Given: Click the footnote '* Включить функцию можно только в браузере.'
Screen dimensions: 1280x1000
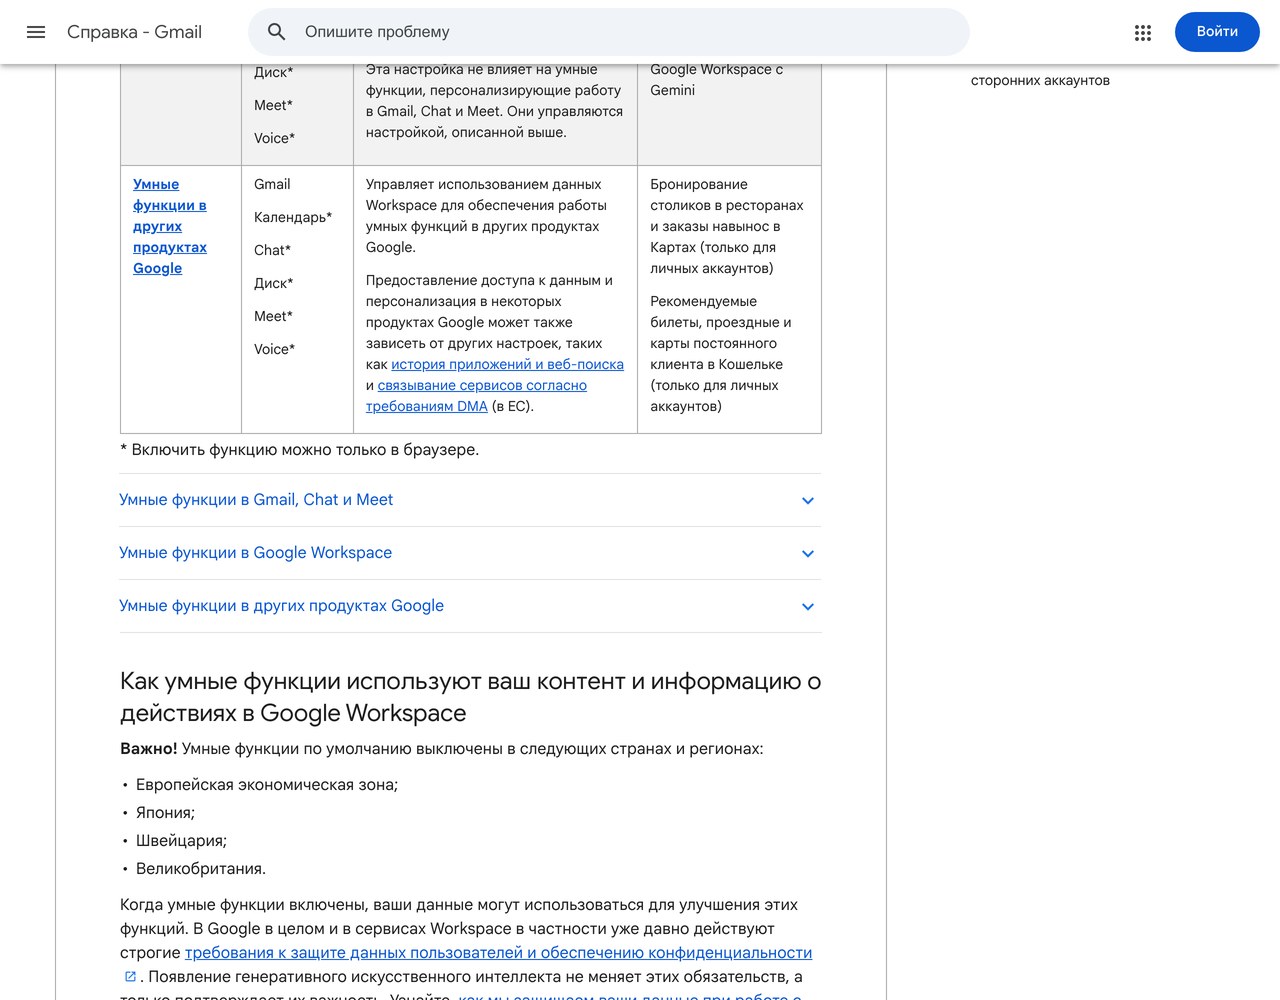Looking at the screenshot, I should coord(299,450).
